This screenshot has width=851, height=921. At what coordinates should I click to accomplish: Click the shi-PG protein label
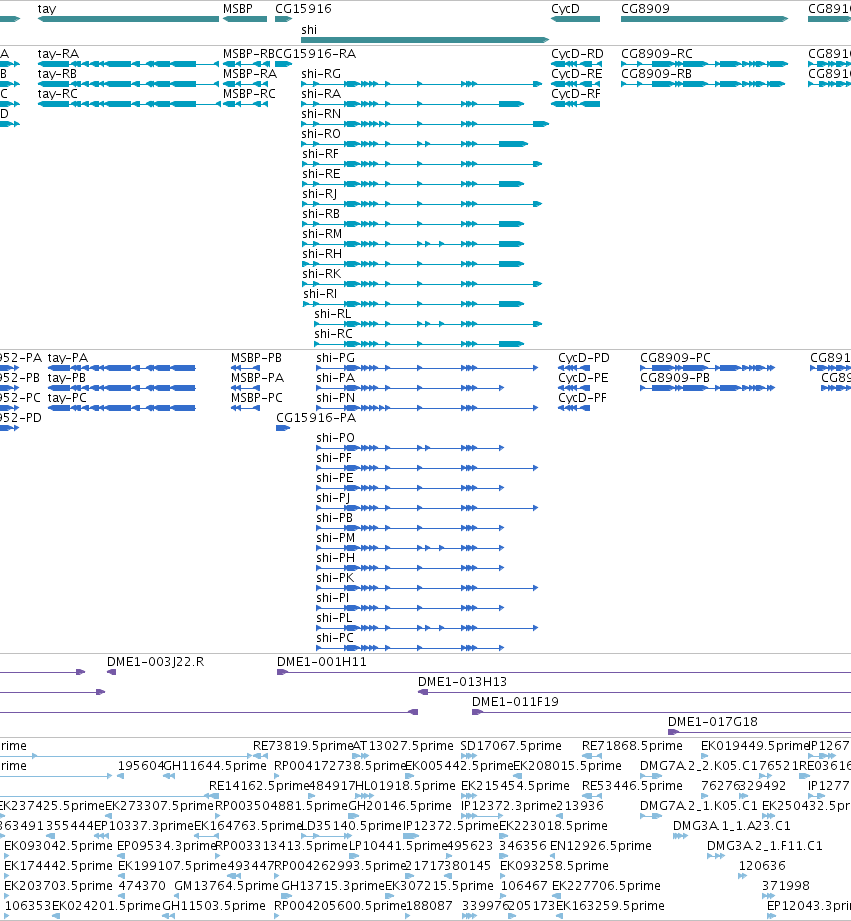point(336,358)
